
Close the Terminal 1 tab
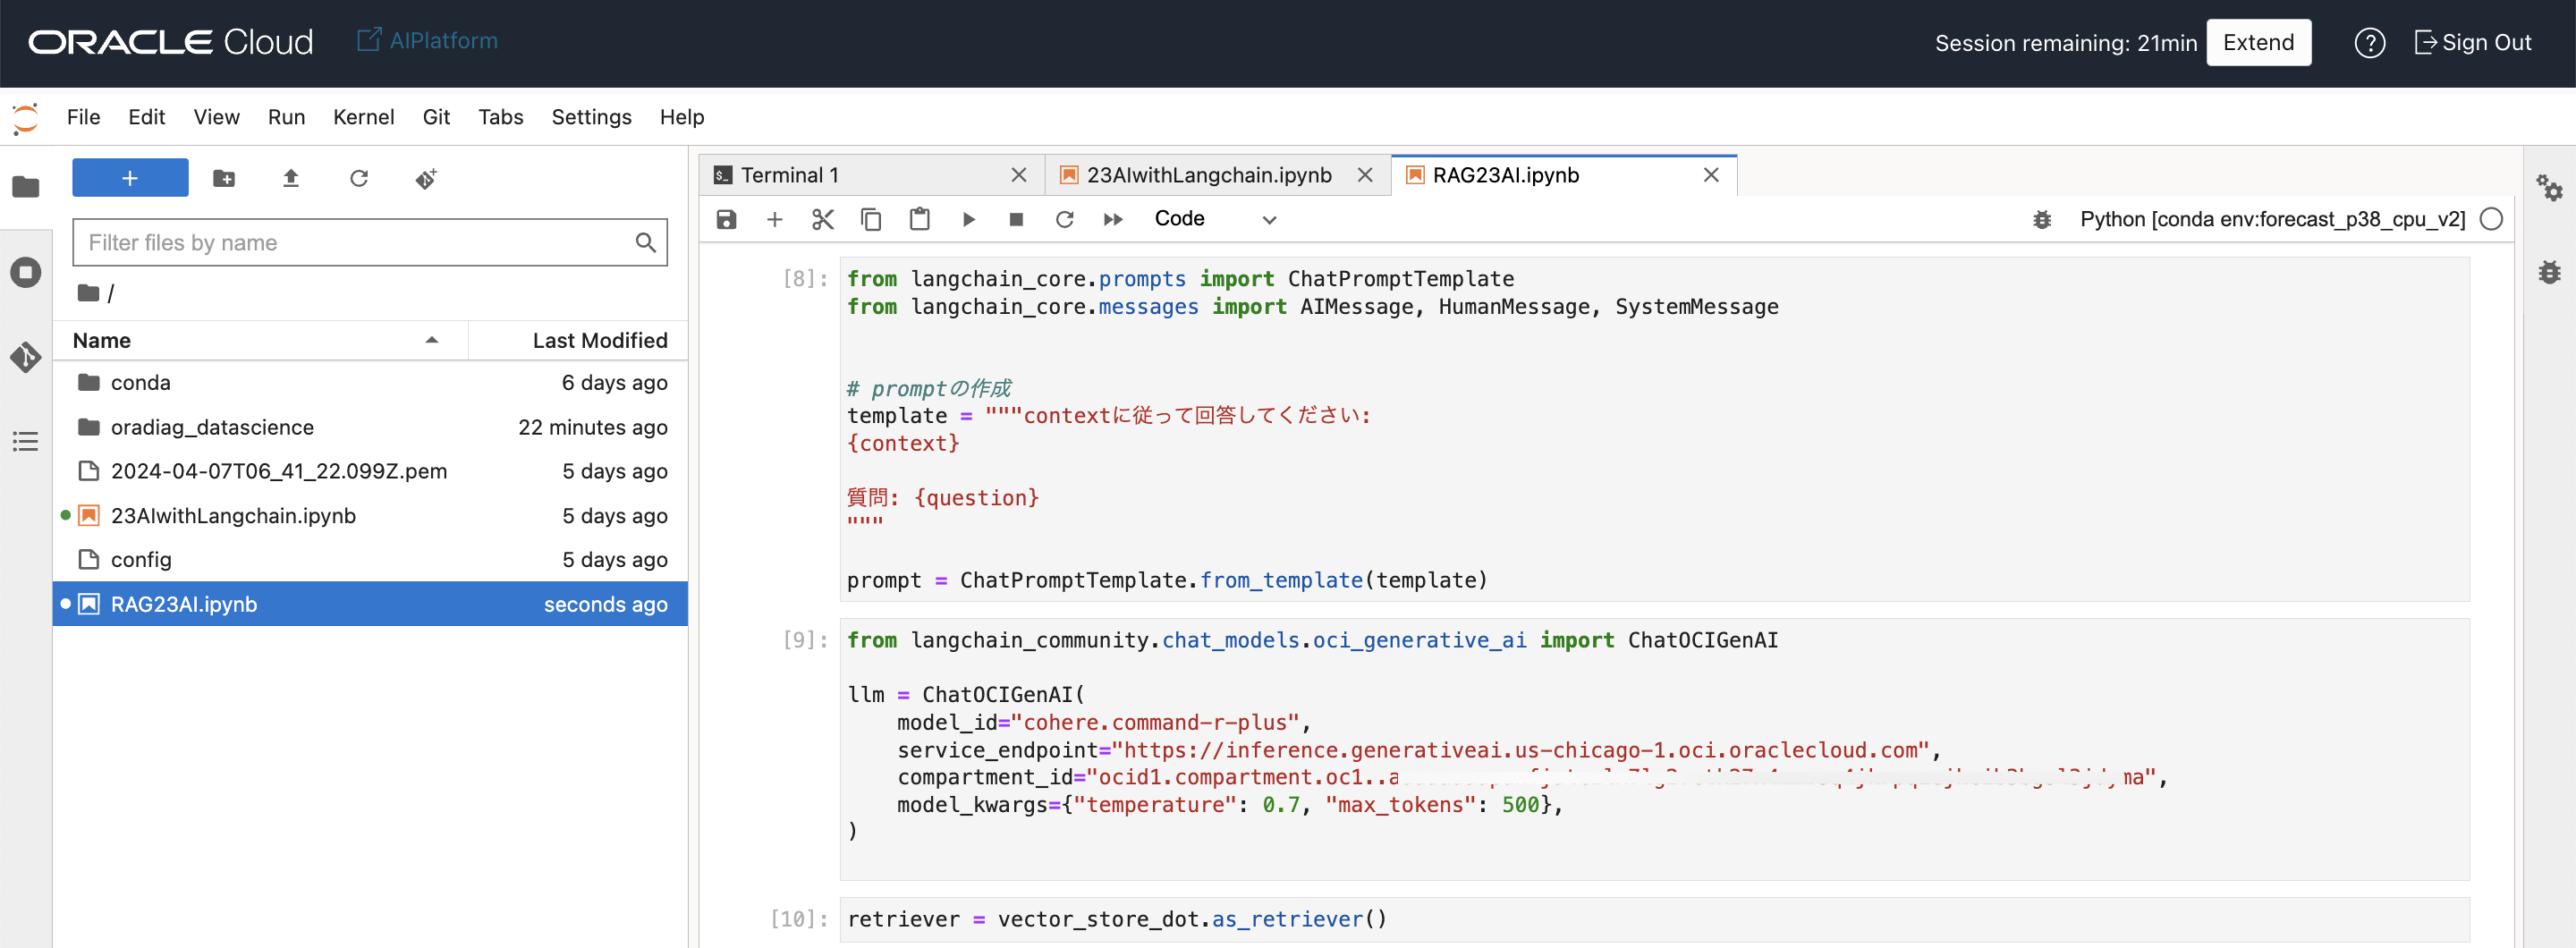1019,175
